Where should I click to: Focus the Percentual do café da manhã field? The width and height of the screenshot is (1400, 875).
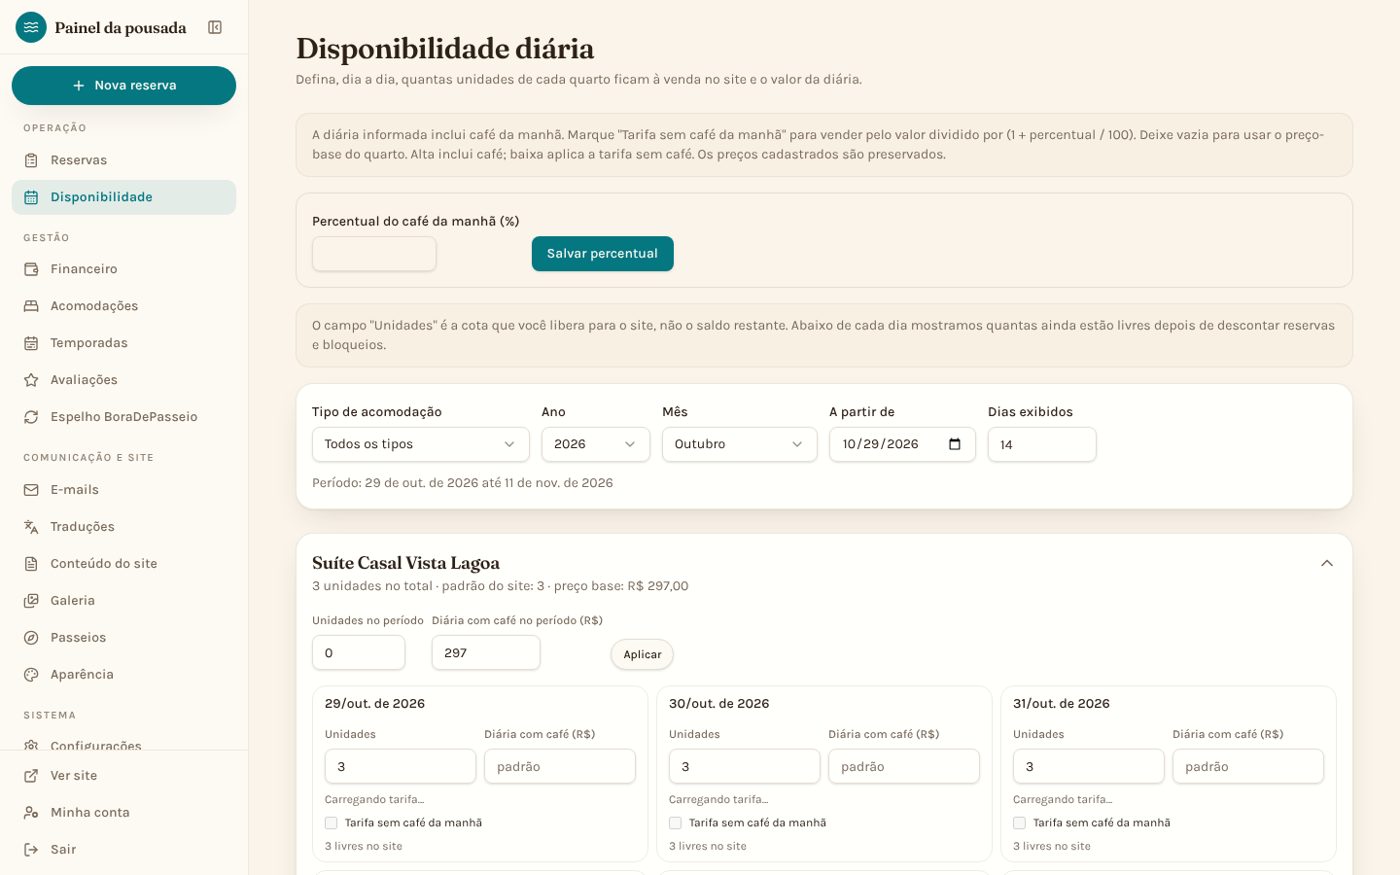pos(374,254)
